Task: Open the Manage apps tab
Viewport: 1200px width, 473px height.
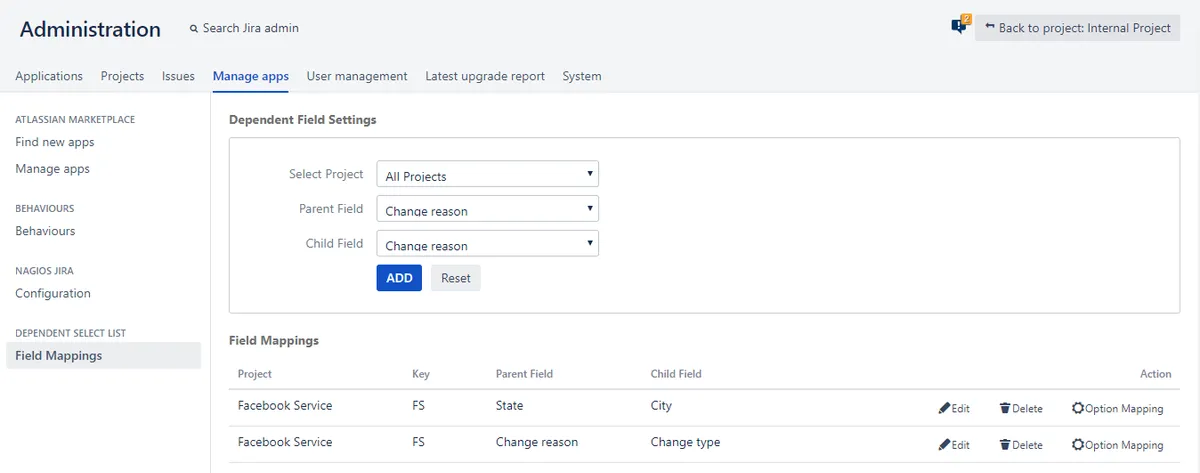Action: (x=251, y=76)
